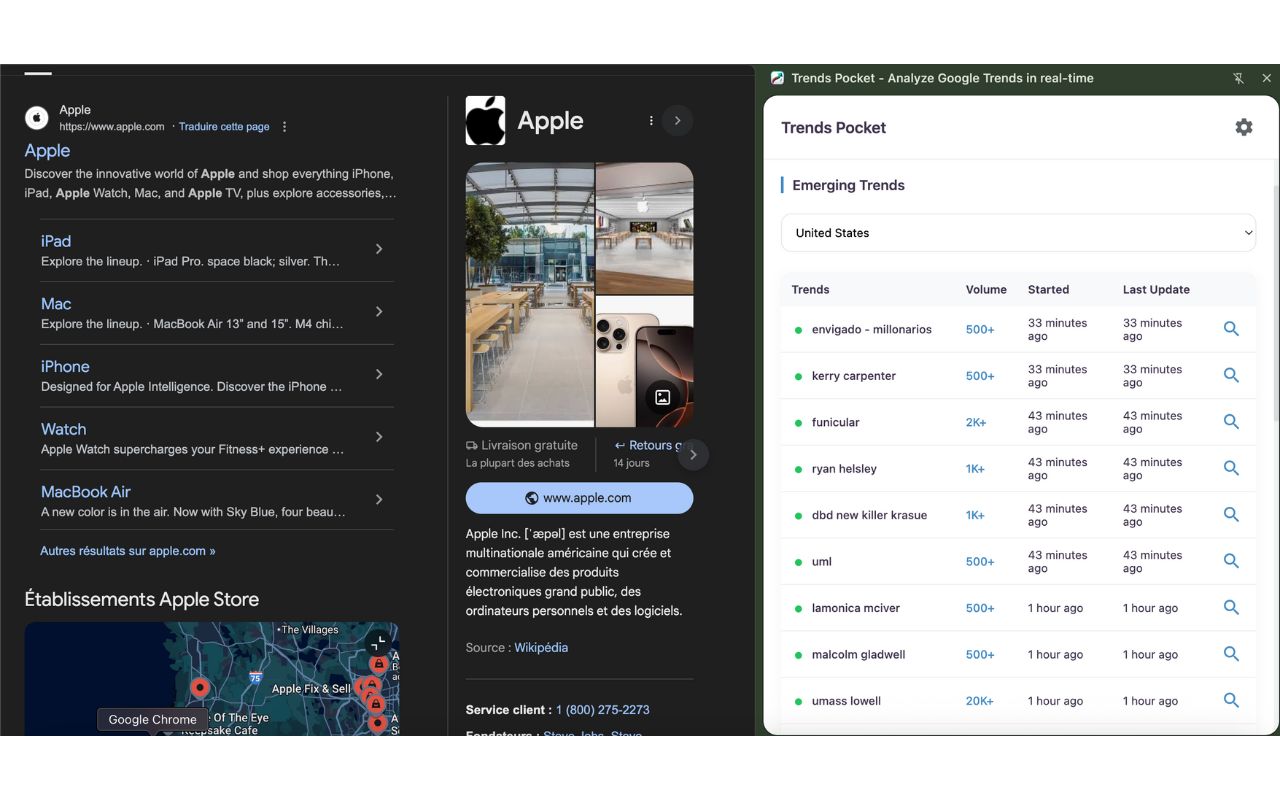Click the iPad sitelink
Image resolution: width=1280 pixels, height=800 pixels.
pyautogui.click(x=56, y=241)
